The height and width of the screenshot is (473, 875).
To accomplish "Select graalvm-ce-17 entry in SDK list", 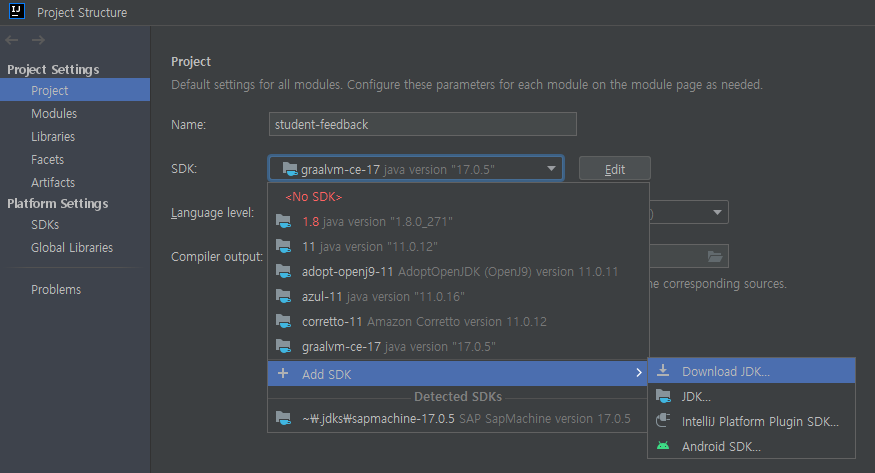I will [x=458, y=346].
